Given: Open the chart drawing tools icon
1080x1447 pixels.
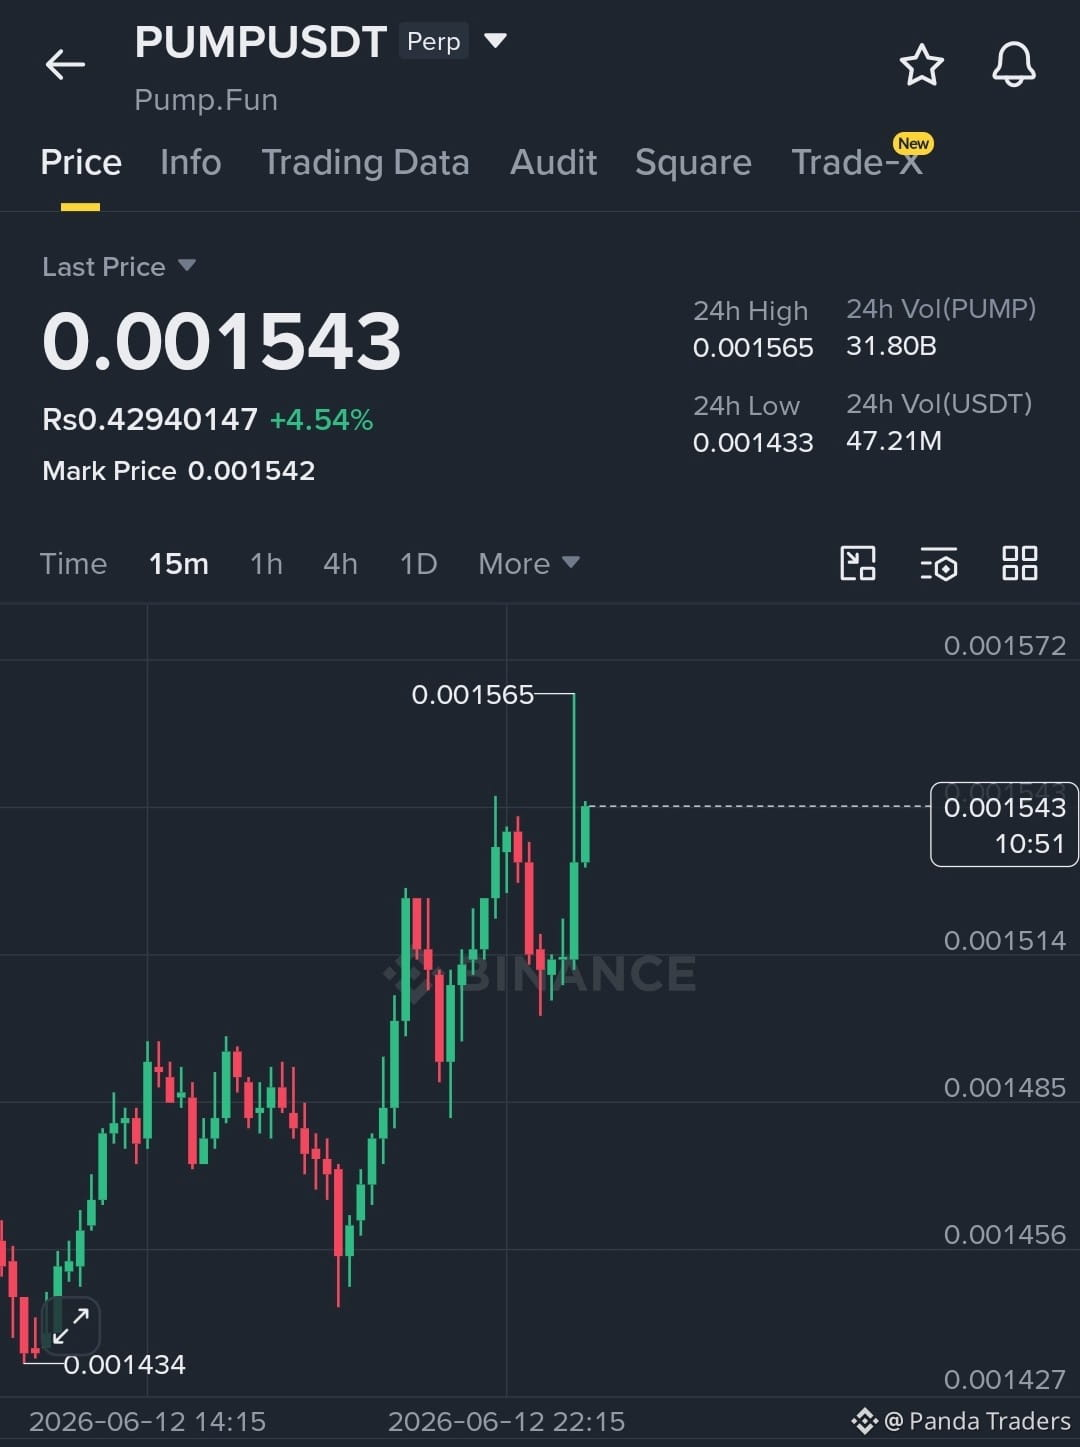Looking at the screenshot, I should (858, 563).
